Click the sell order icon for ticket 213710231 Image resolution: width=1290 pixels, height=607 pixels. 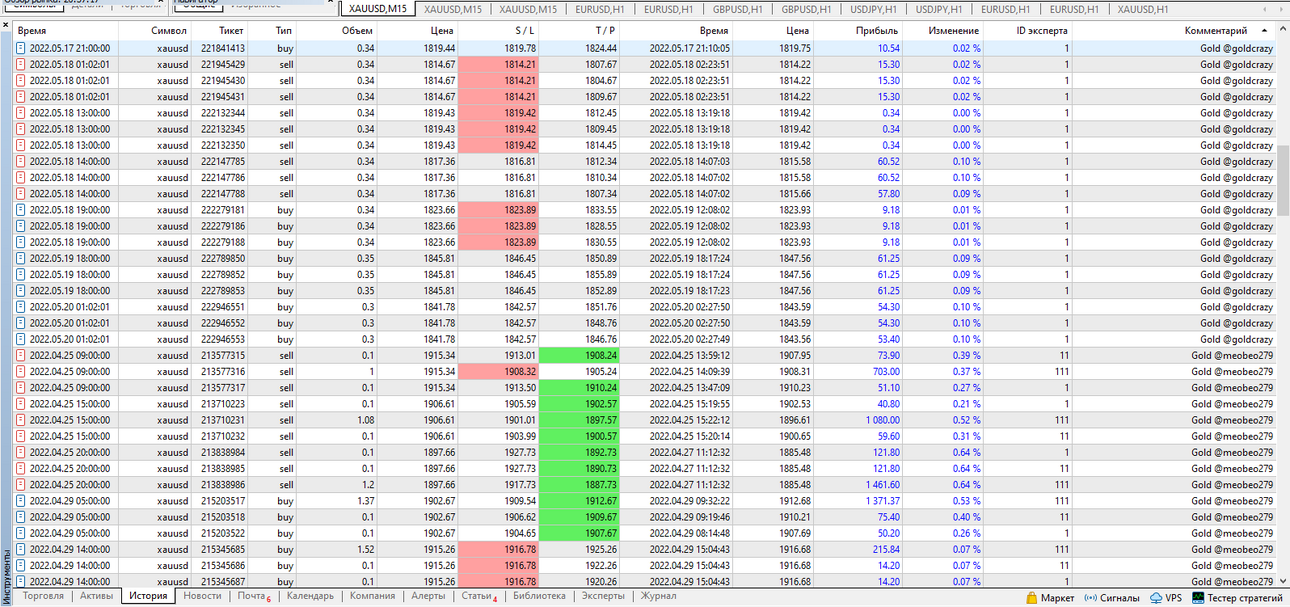(21, 420)
